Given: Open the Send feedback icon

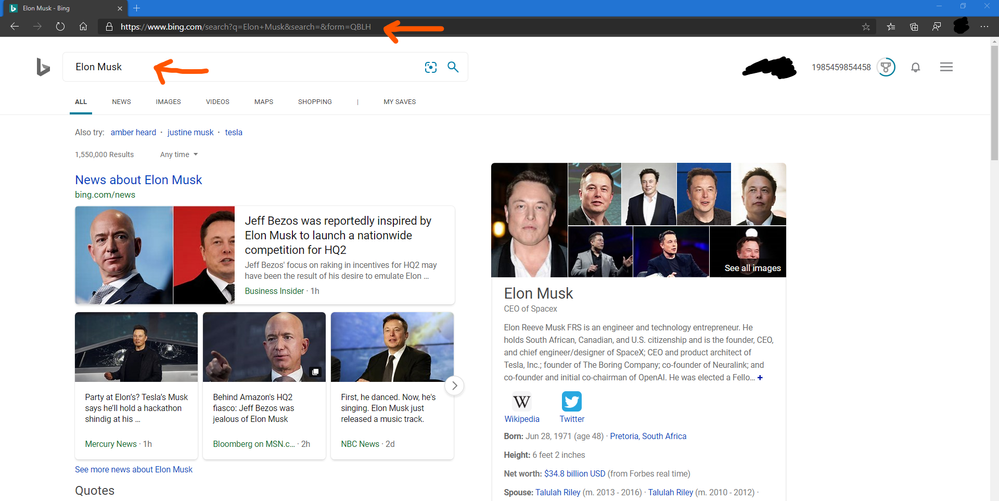Looking at the screenshot, I should (936, 27).
